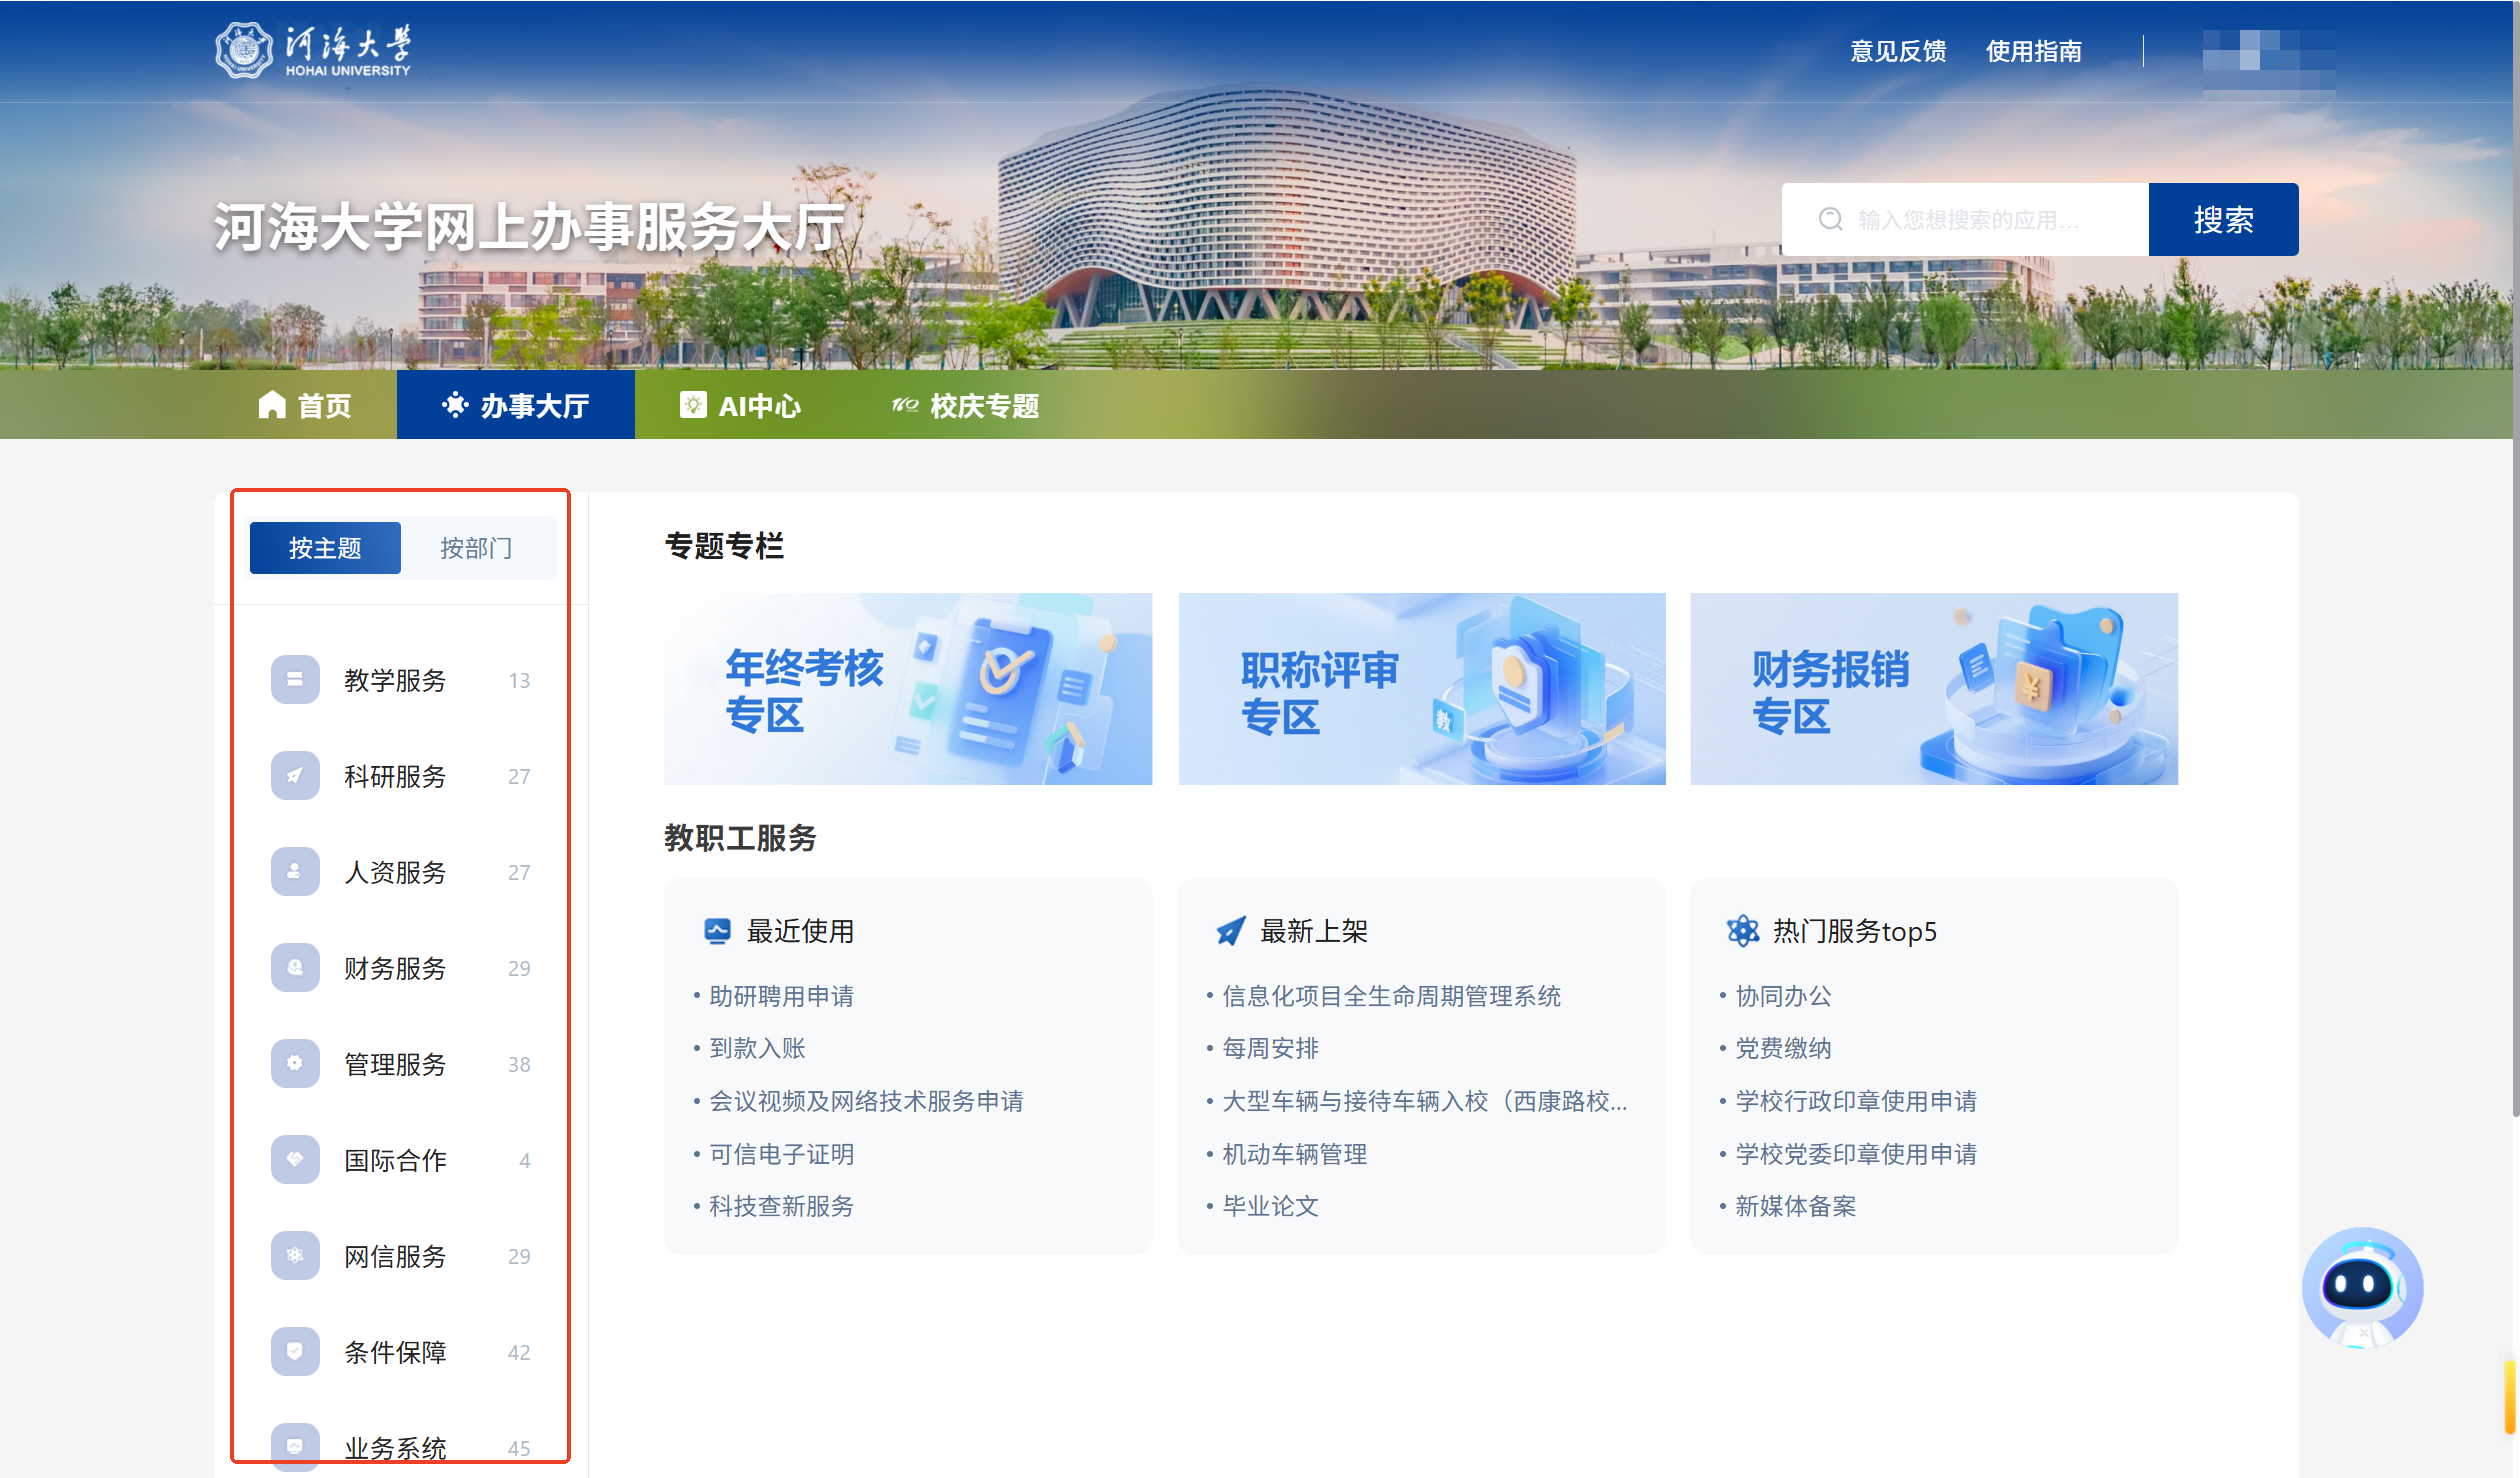Open the 助研聘用申请 link
The width and height of the screenshot is (2520, 1478).
[x=781, y=996]
